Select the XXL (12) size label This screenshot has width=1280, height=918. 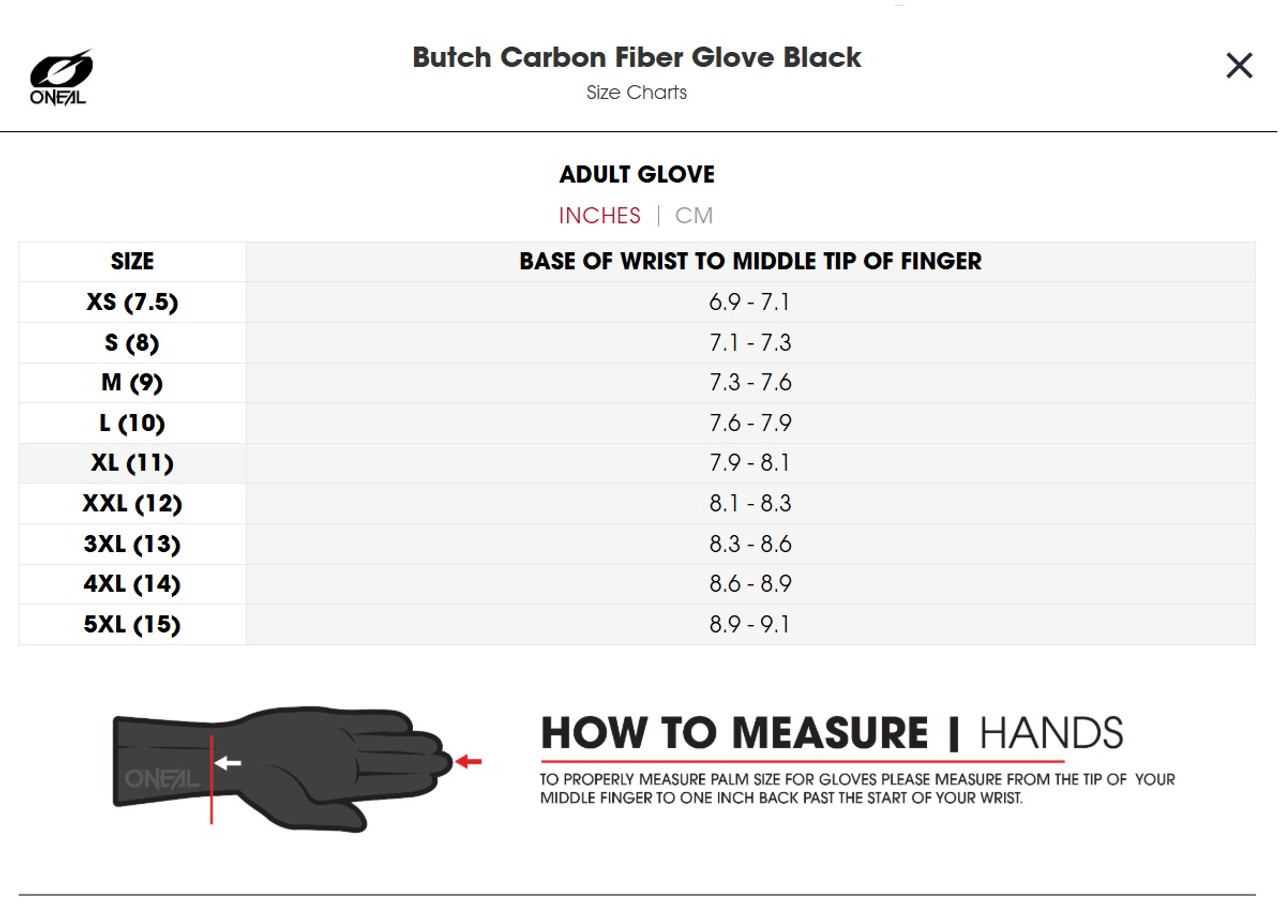click(x=132, y=503)
